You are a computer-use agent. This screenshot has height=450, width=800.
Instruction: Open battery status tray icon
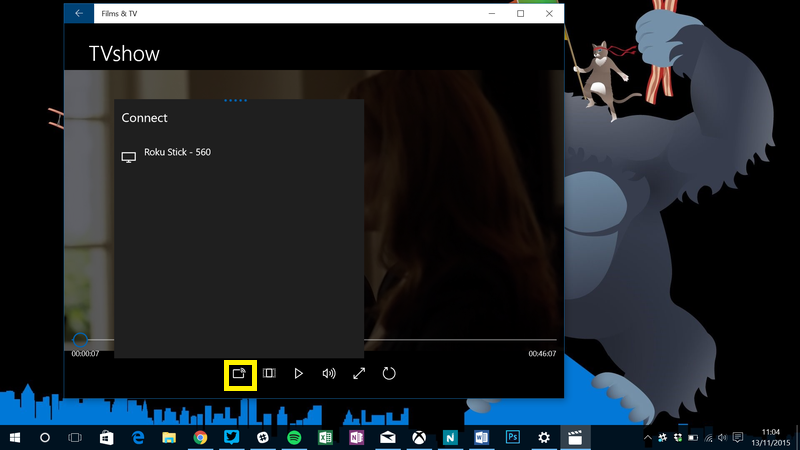pyautogui.click(x=693, y=438)
